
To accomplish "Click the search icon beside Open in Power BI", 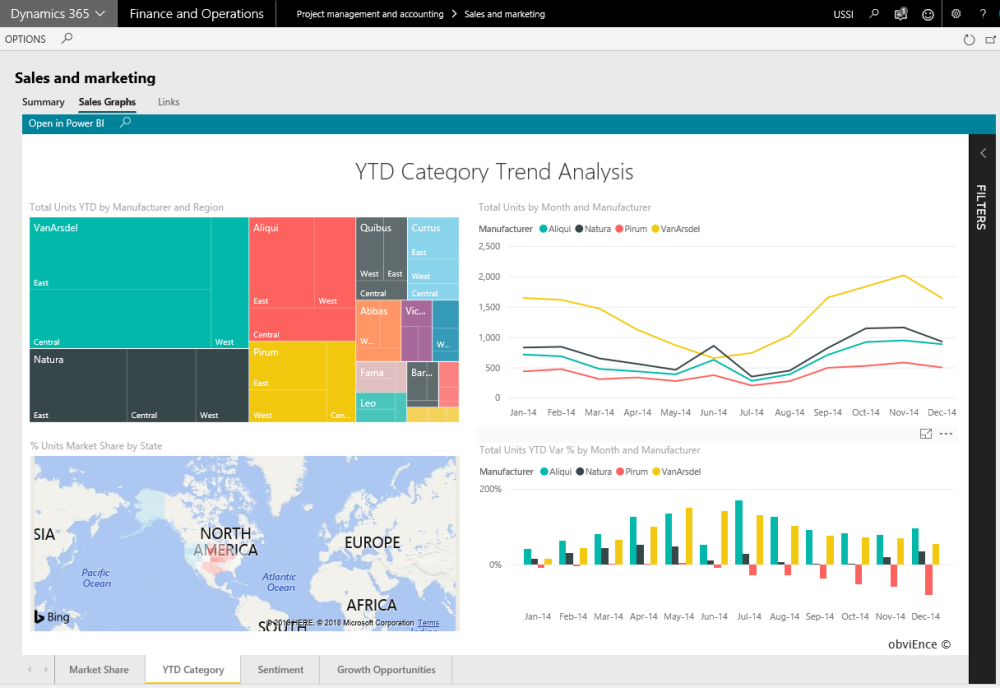I will (126, 122).
